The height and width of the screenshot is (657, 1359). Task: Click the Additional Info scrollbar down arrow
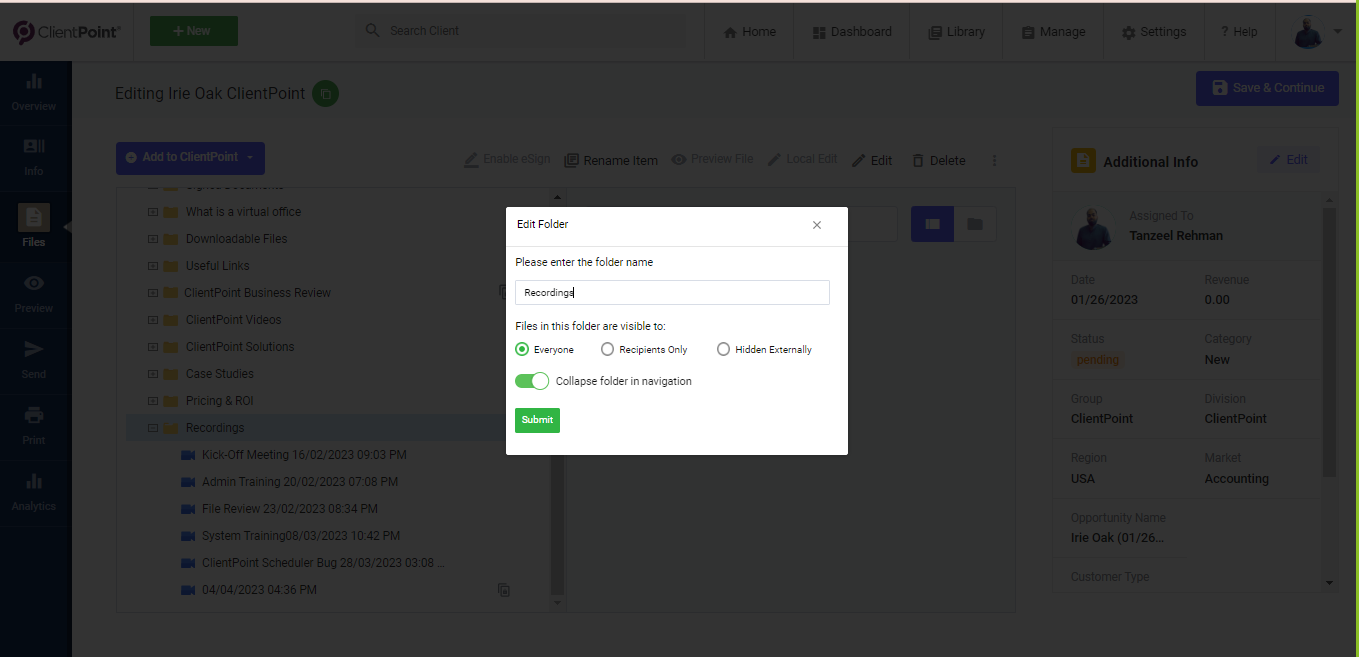point(1330,582)
